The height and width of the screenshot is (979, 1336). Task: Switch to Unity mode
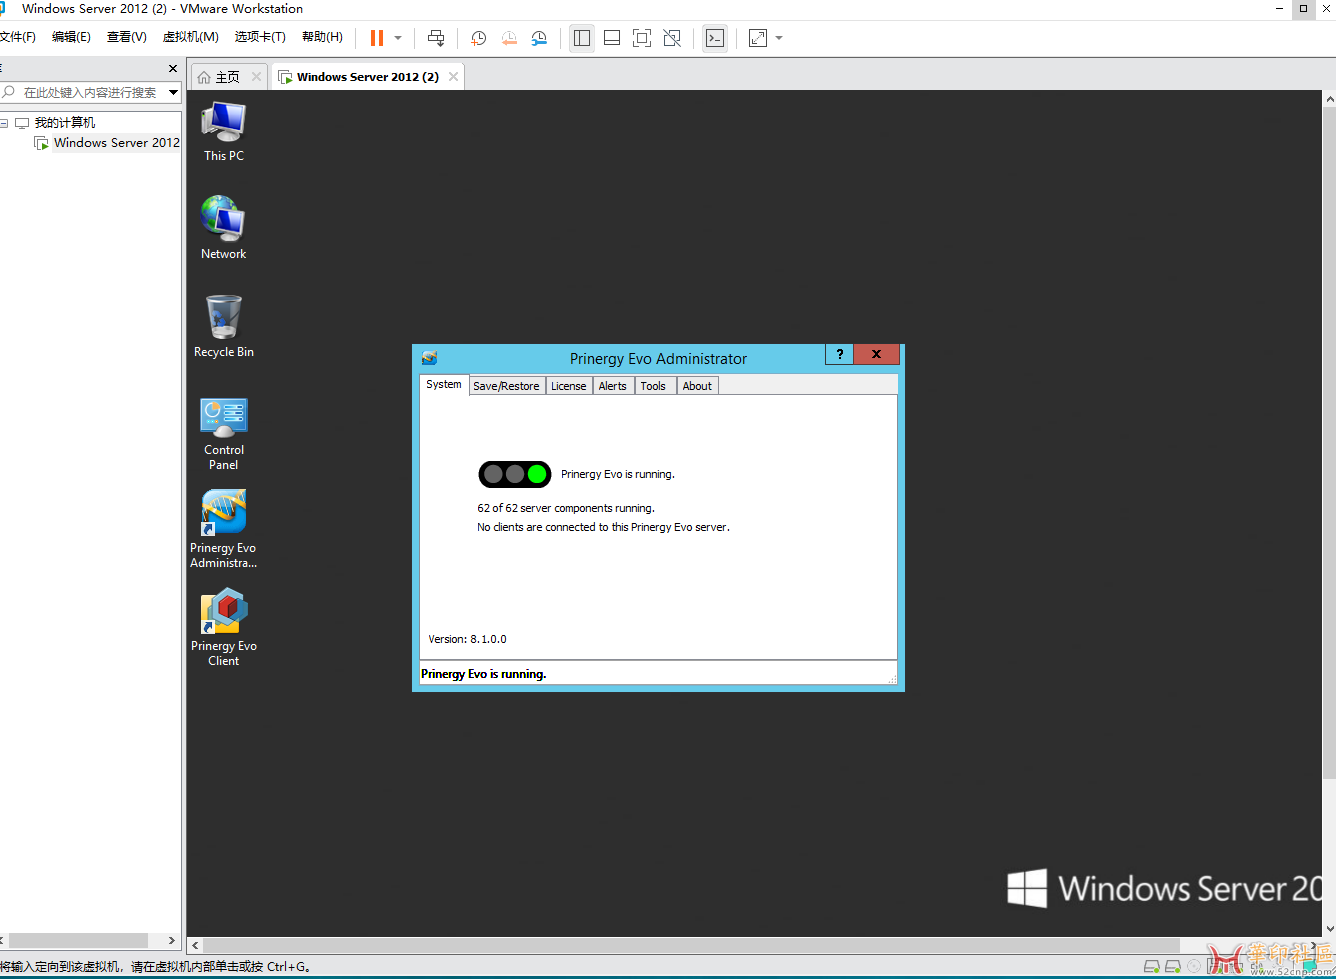pyautogui.click(x=672, y=38)
